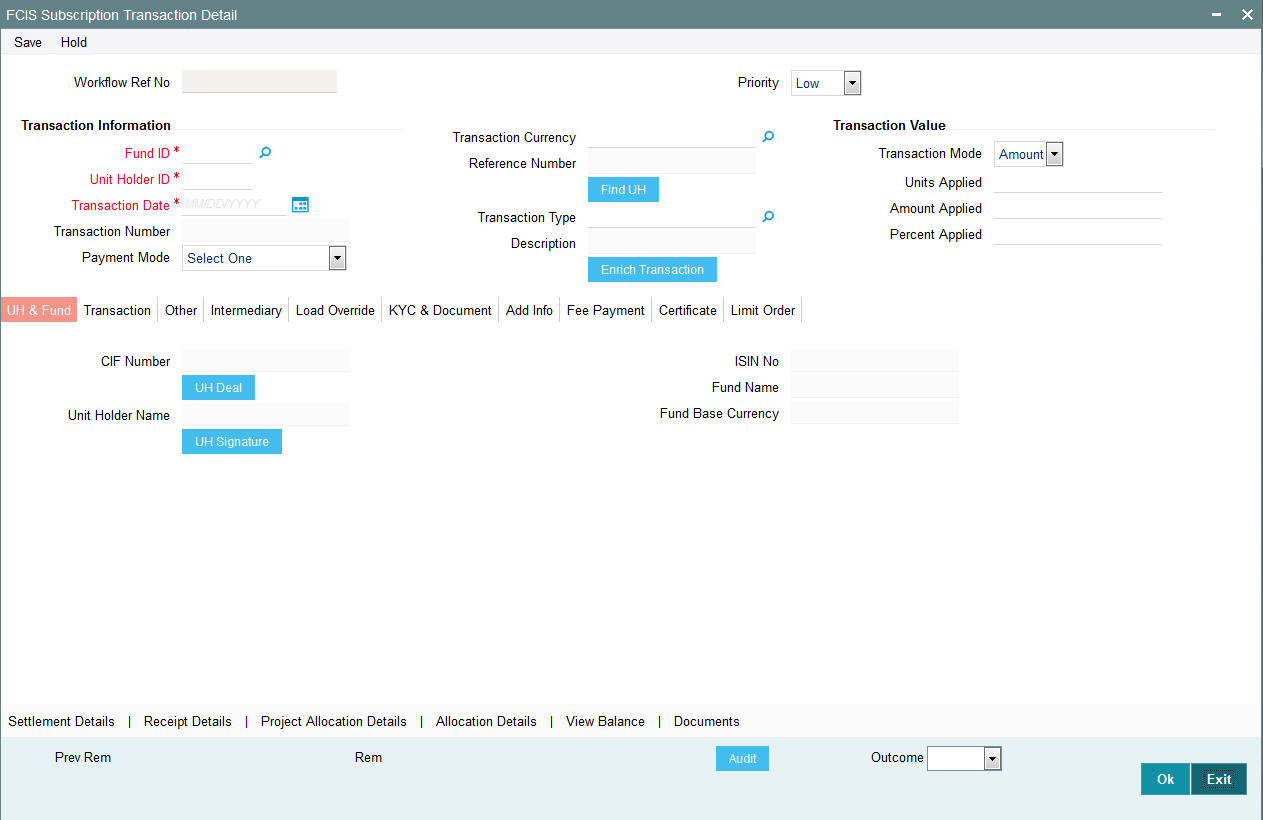Click the ISIN No field
This screenshot has height=820, width=1263.
(875, 361)
